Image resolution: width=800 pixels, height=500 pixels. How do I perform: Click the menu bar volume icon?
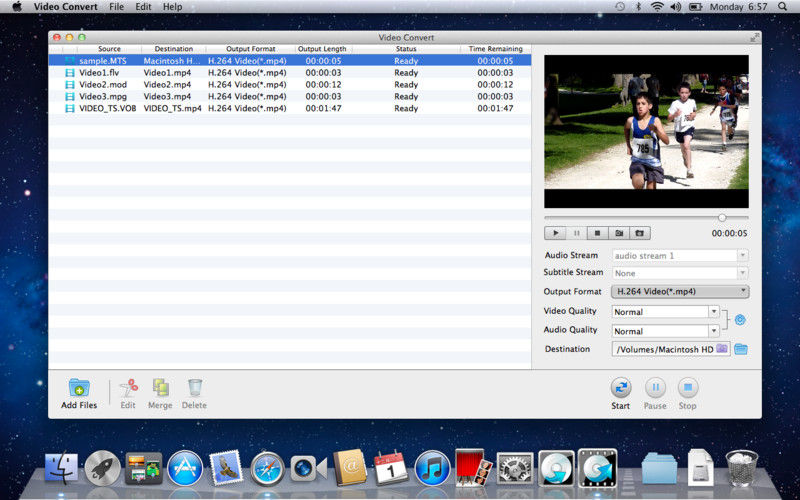(x=676, y=7)
